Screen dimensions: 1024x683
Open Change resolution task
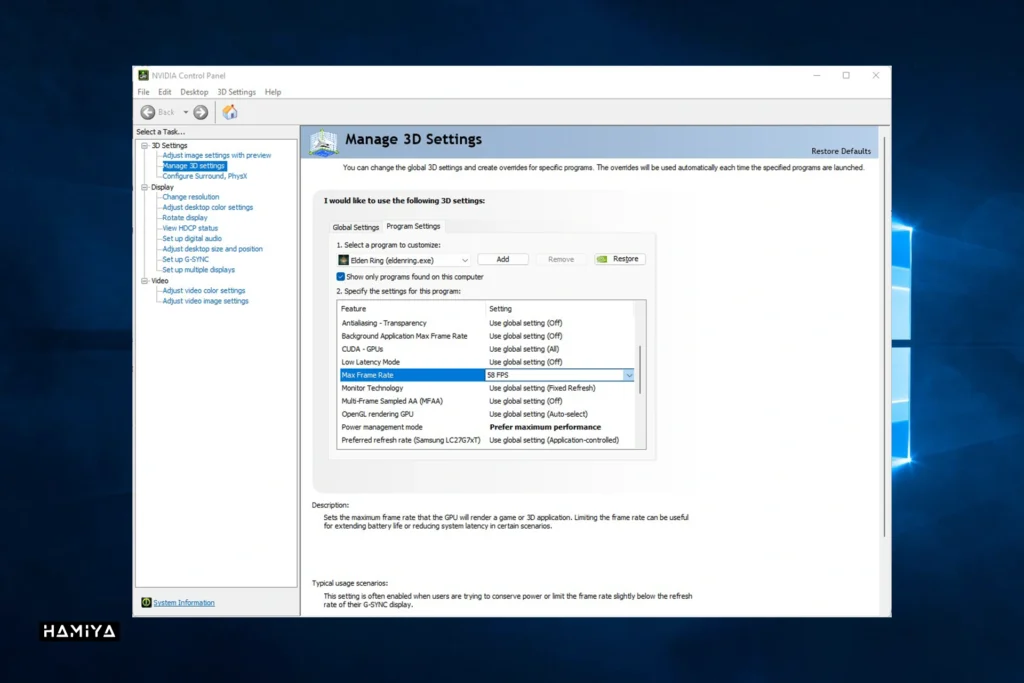point(191,197)
